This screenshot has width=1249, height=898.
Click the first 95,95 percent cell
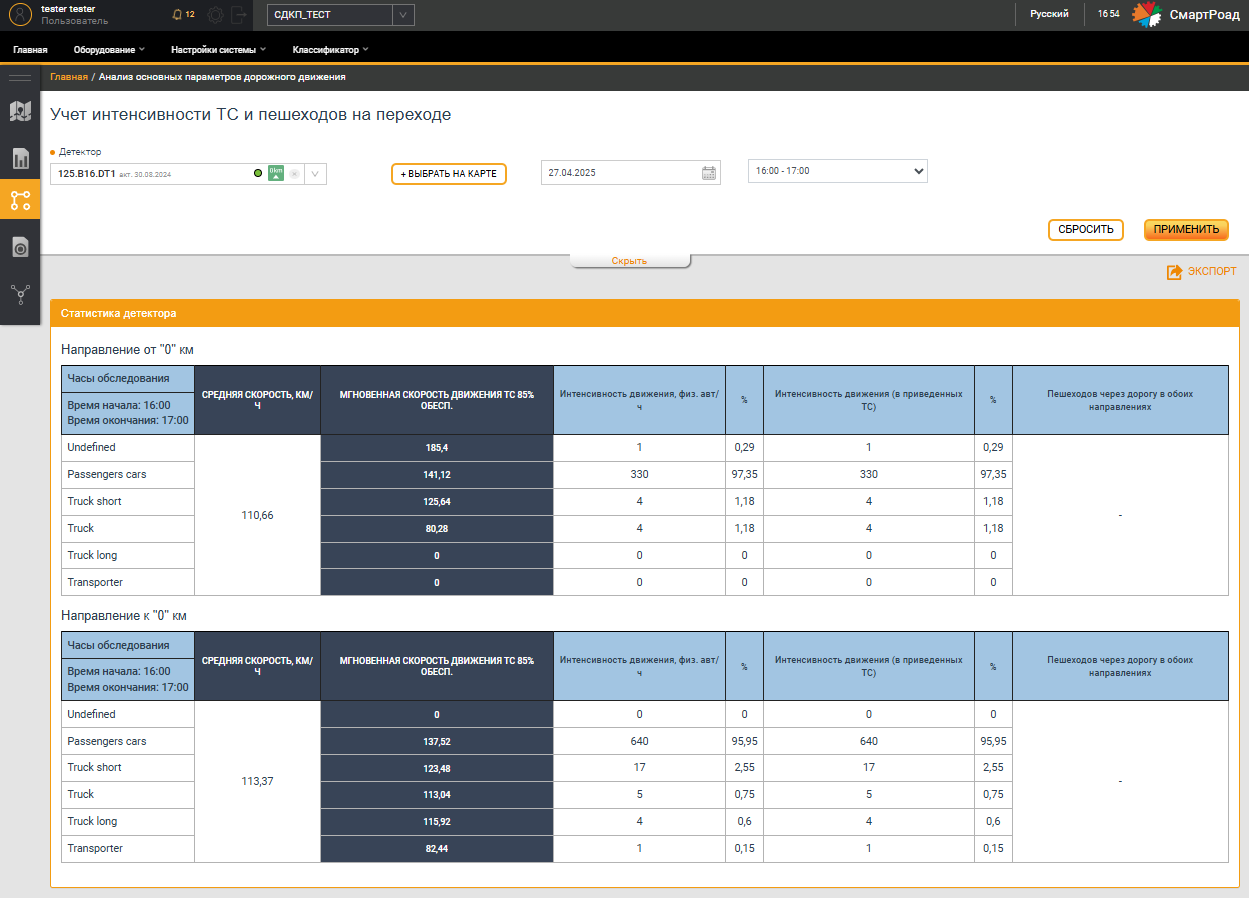(744, 741)
